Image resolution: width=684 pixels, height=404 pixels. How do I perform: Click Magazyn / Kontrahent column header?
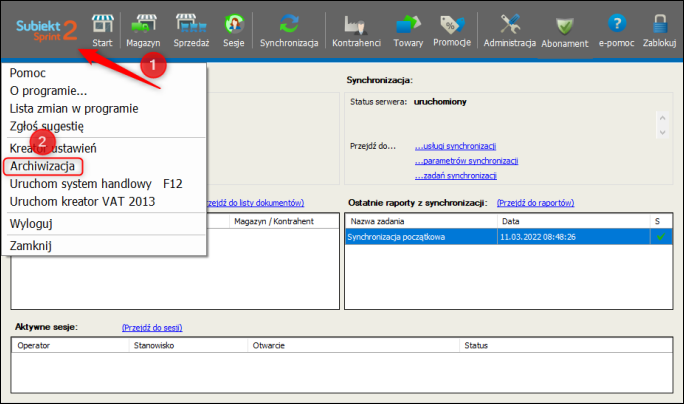pos(284,221)
